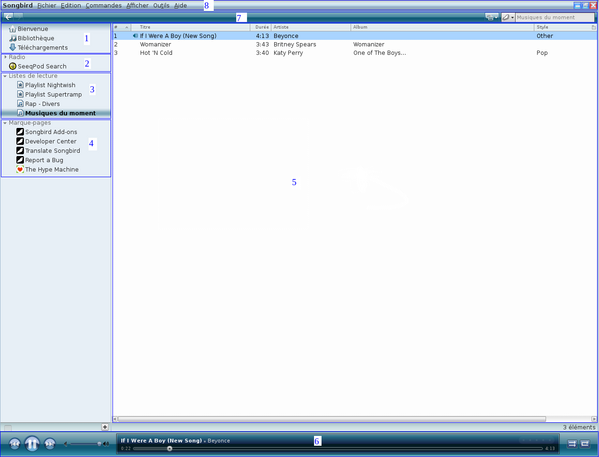The image size is (599, 457).
Task: Open Report a Bug bookmark
Action: [x=40, y=160]
